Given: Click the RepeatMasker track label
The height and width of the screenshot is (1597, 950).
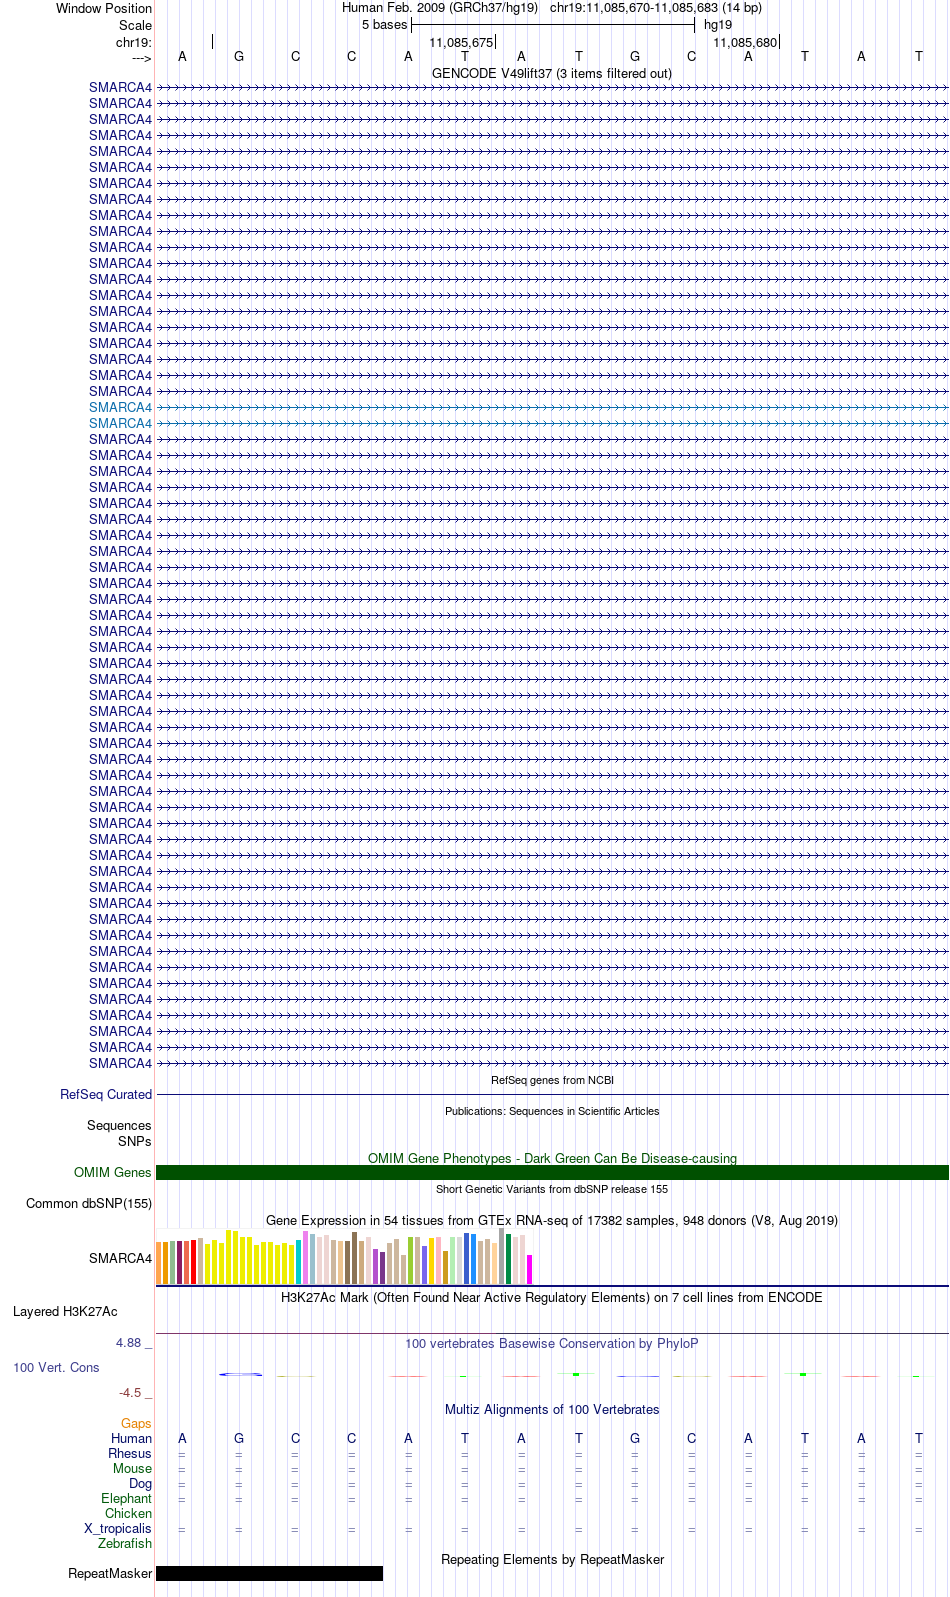Looking at the screenshot, I should click(x=110, y=1573).
